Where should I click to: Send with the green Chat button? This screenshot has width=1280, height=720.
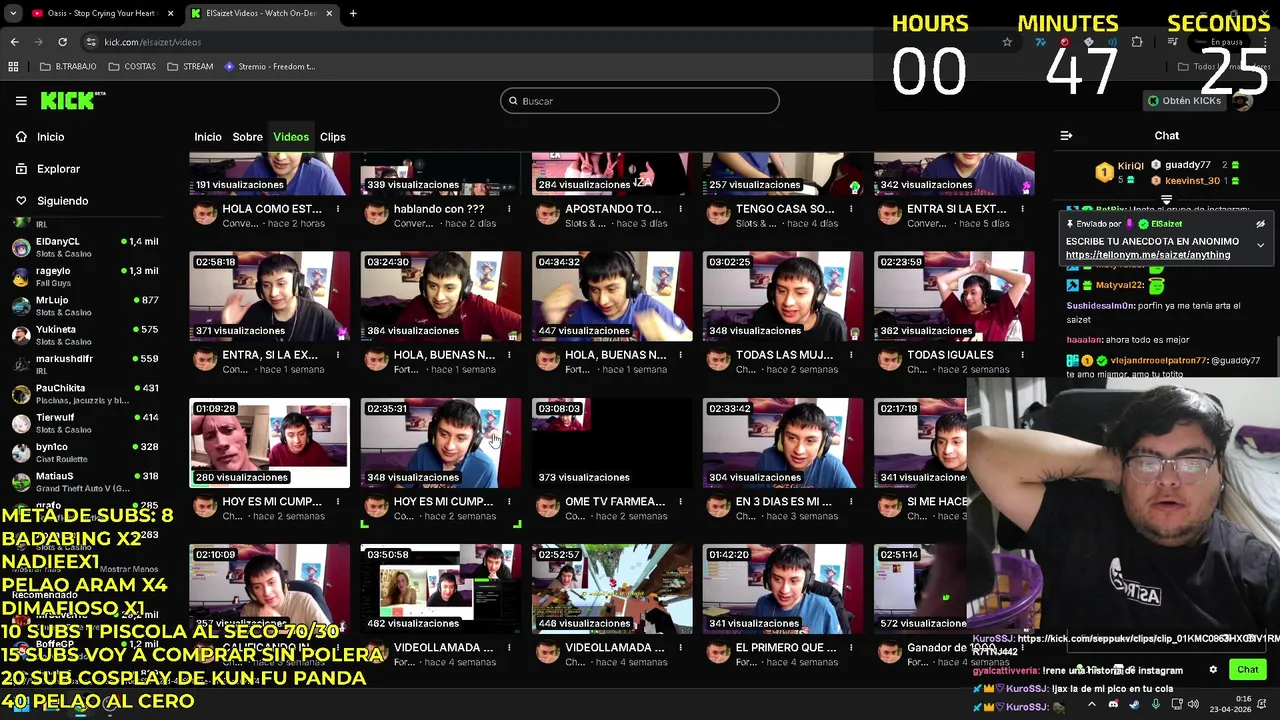coord(1248,670)
